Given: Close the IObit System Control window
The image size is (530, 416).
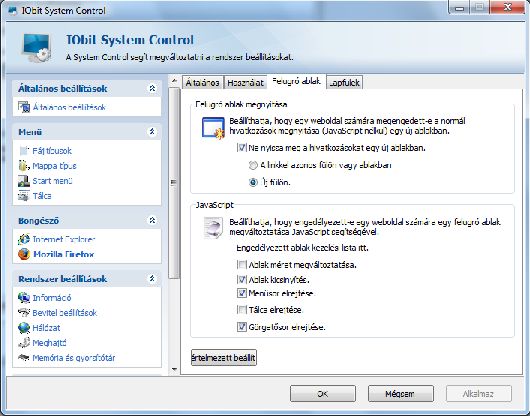Looking at the screenshot, I should 507,7.
